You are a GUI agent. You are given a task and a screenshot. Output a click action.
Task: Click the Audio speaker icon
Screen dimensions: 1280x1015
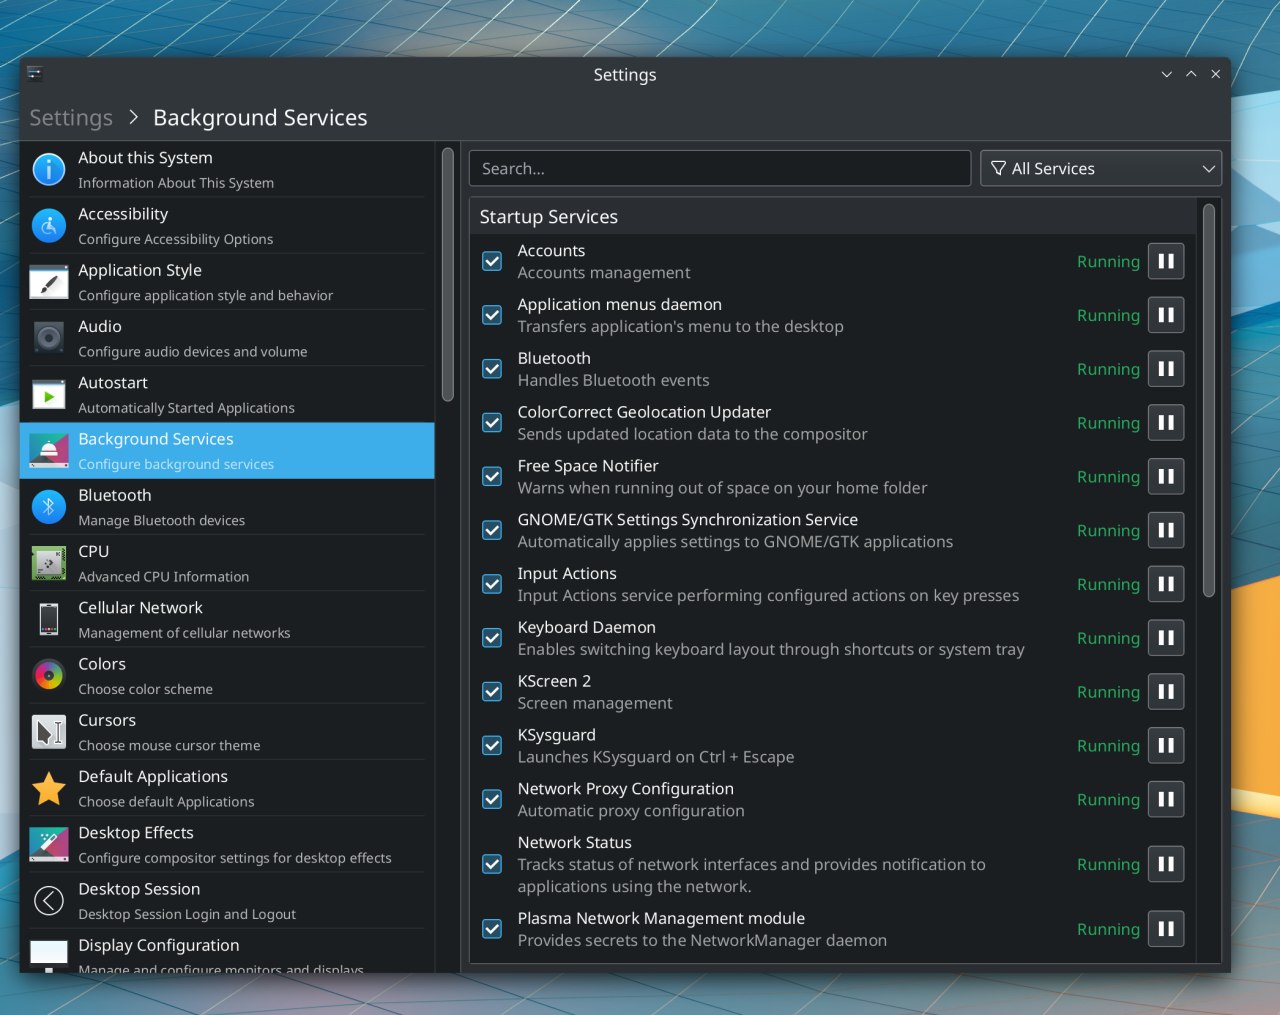point(48,338)
